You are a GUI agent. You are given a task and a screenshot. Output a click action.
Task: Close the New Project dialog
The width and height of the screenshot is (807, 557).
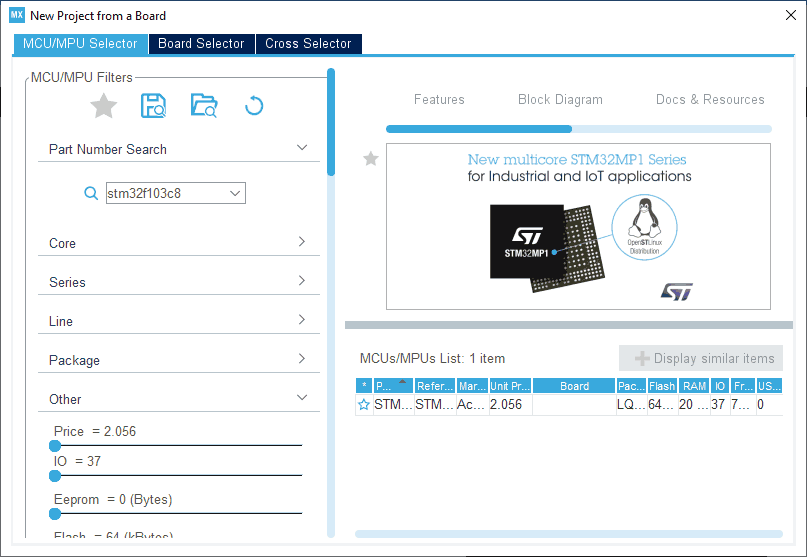click(791, 15)
